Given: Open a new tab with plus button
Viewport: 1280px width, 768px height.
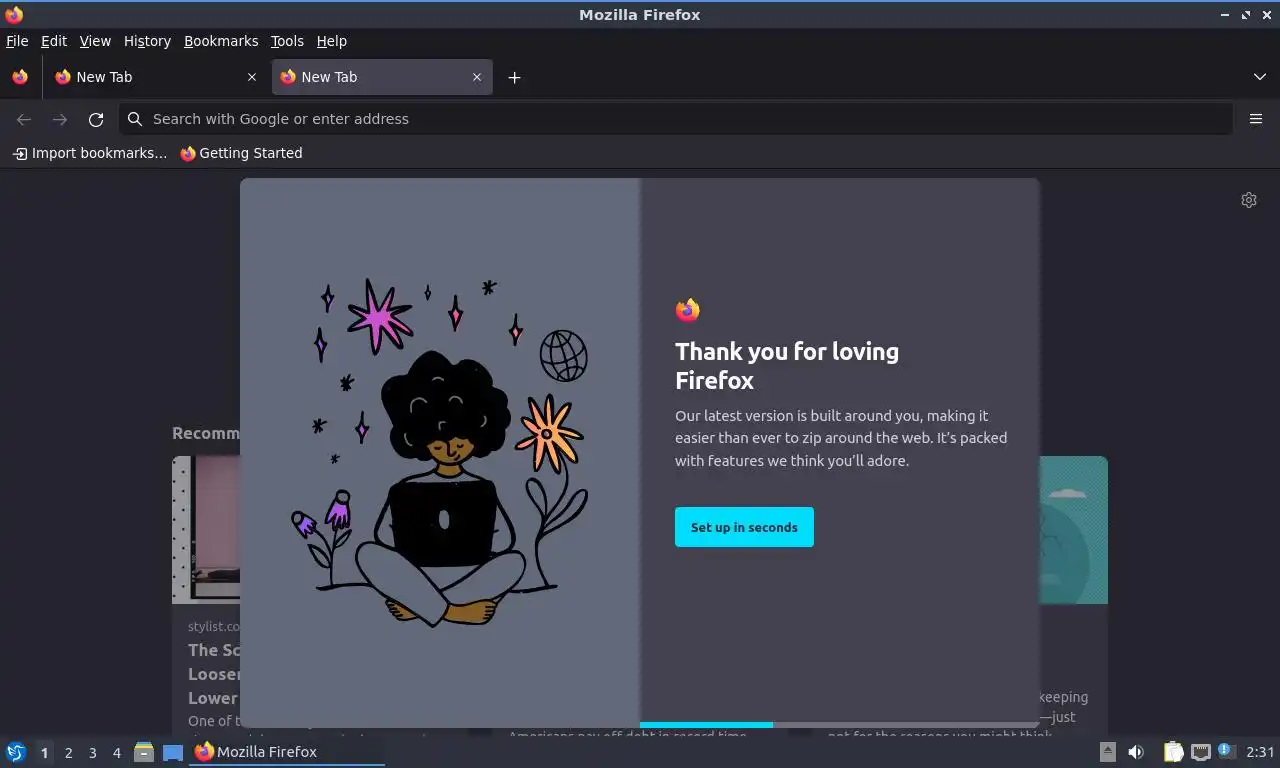Looking at the screenshot, I should click(514, 77).
